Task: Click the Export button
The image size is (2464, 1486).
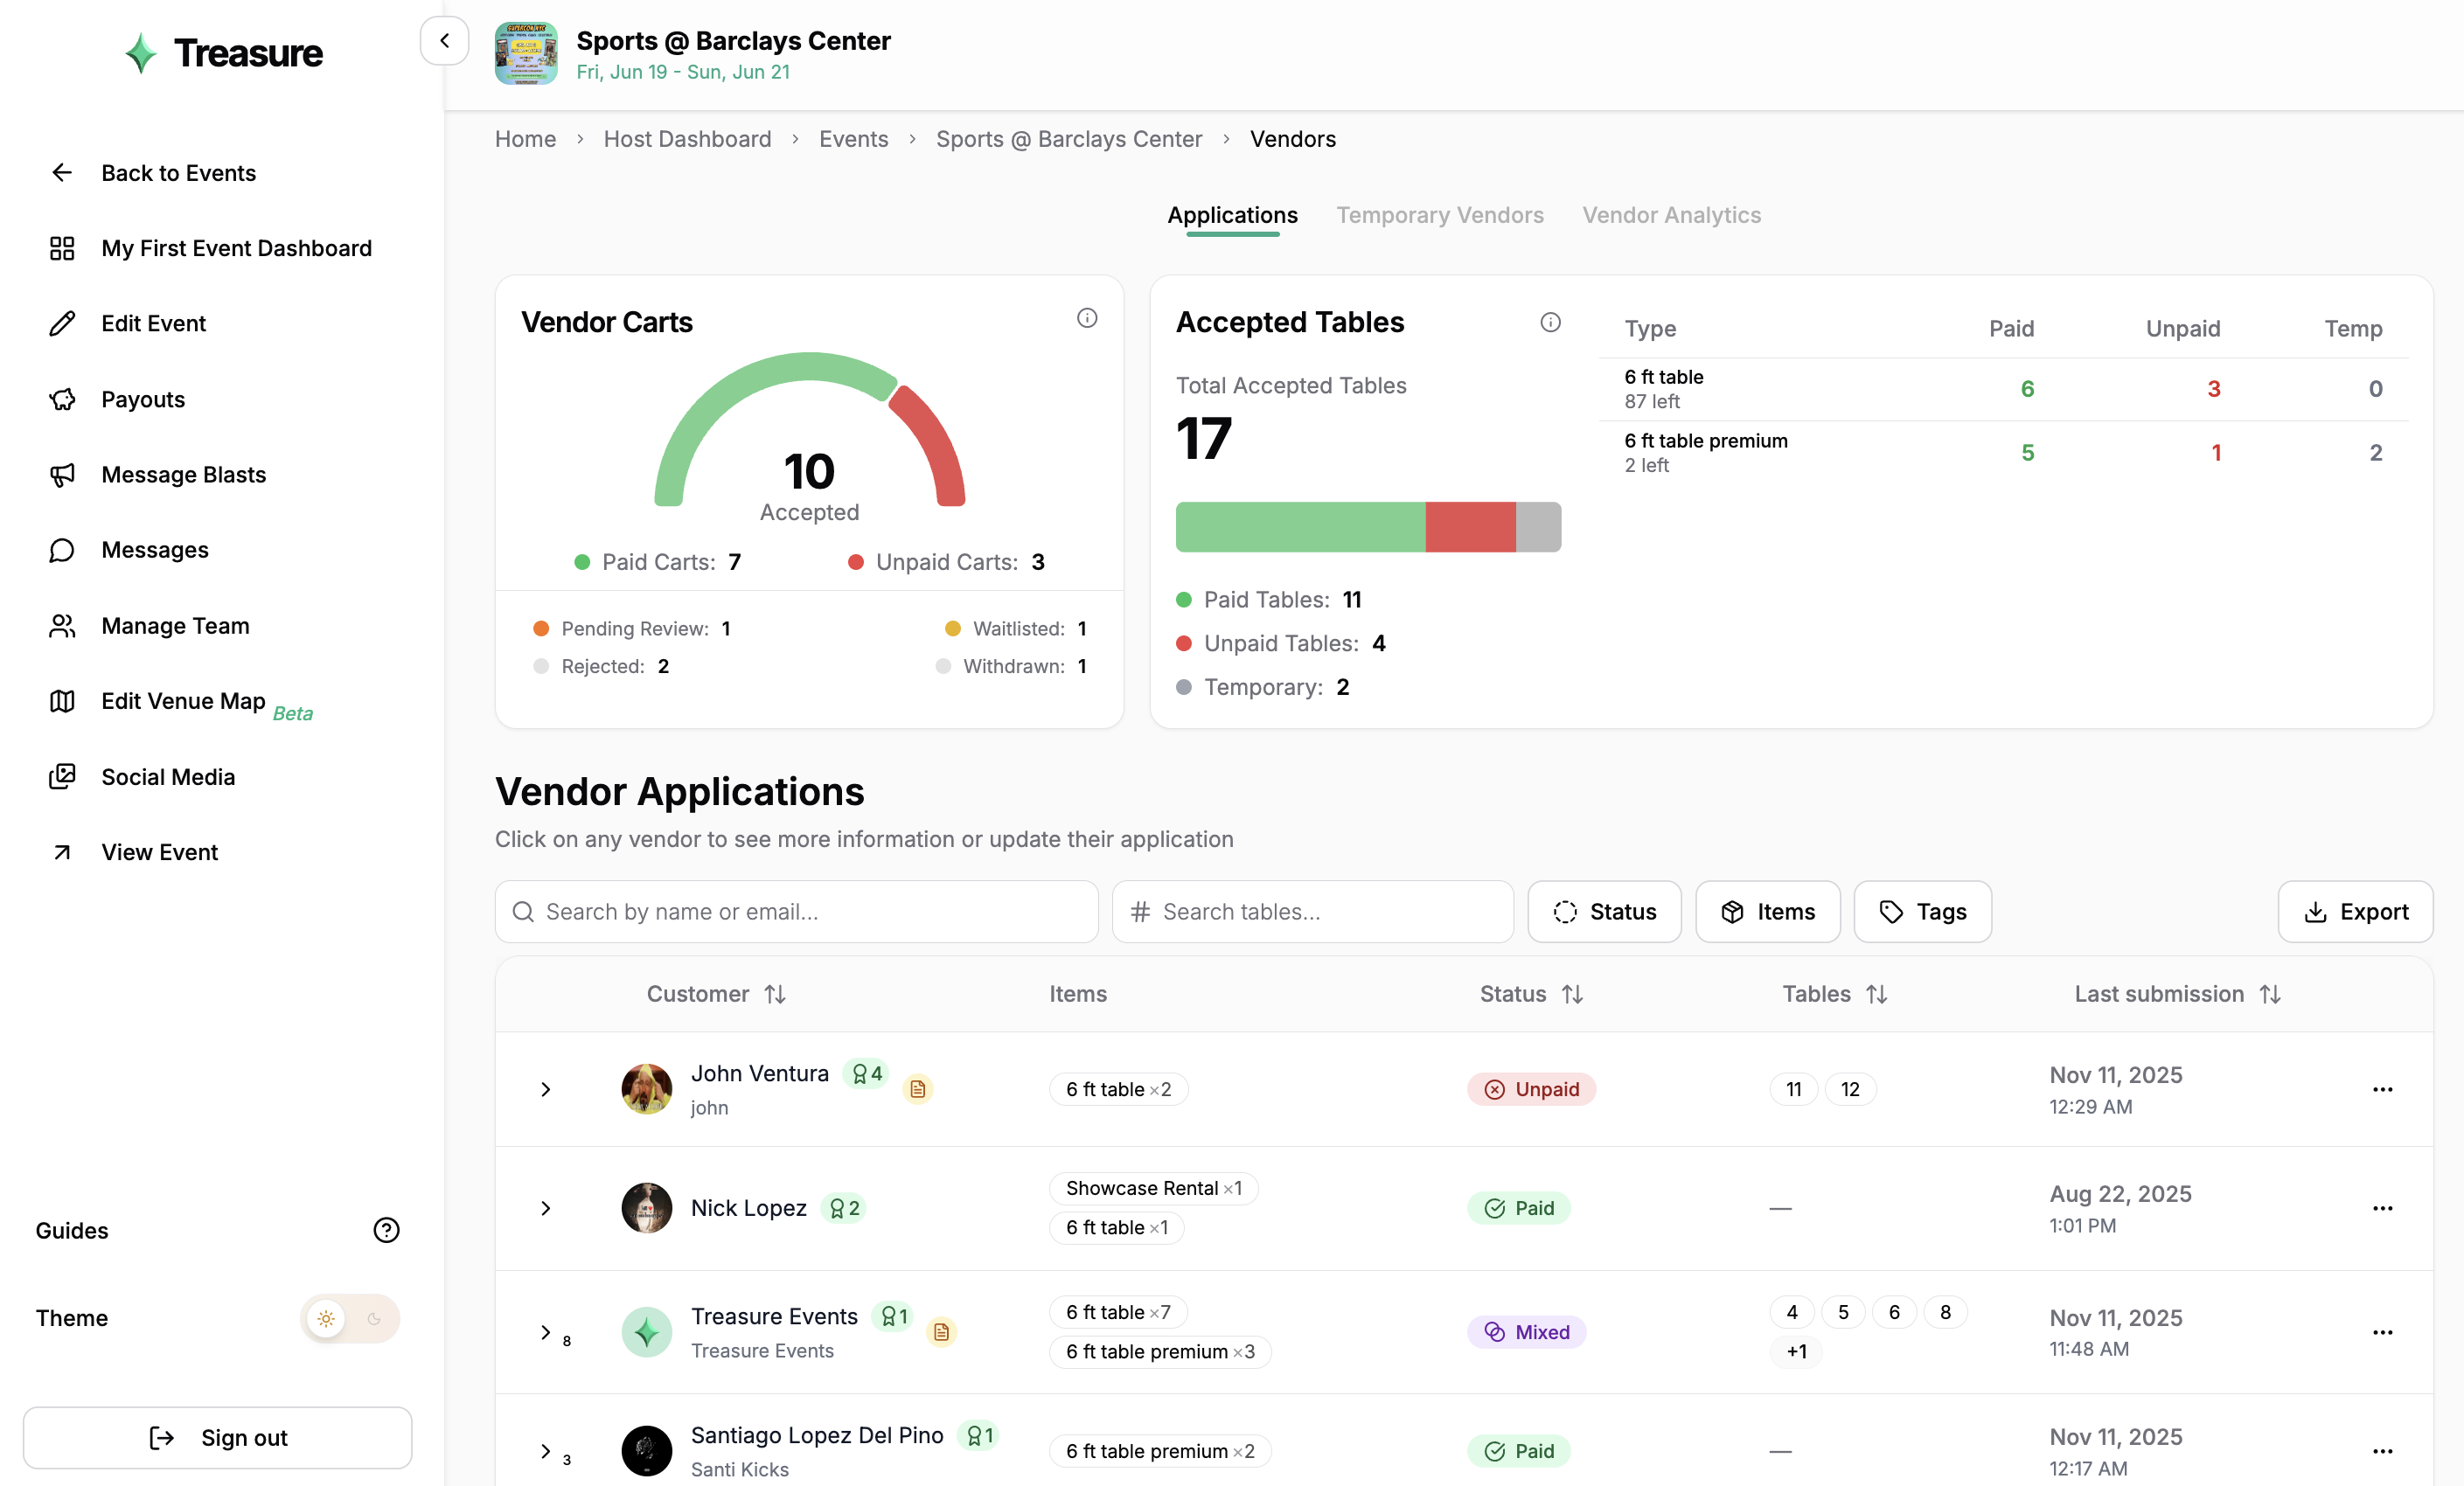Action: (x=2354, y=912)
